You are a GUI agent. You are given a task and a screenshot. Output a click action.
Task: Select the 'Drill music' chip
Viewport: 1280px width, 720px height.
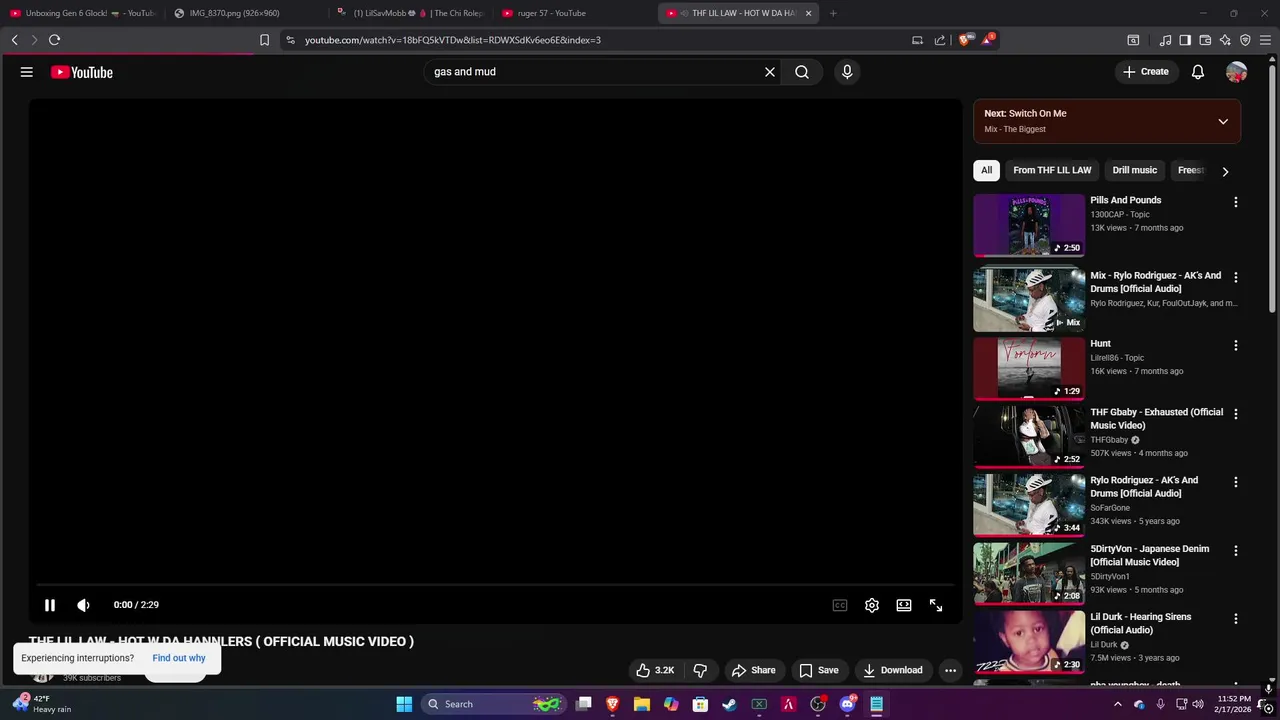click(1135, 170)
